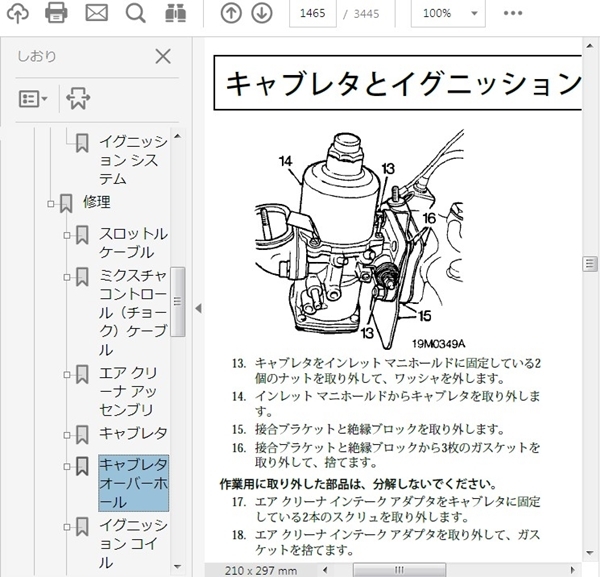Collapse navigation pane with triangle handle
The height and width of the screenshot is (577, 600).
[198, 308]
